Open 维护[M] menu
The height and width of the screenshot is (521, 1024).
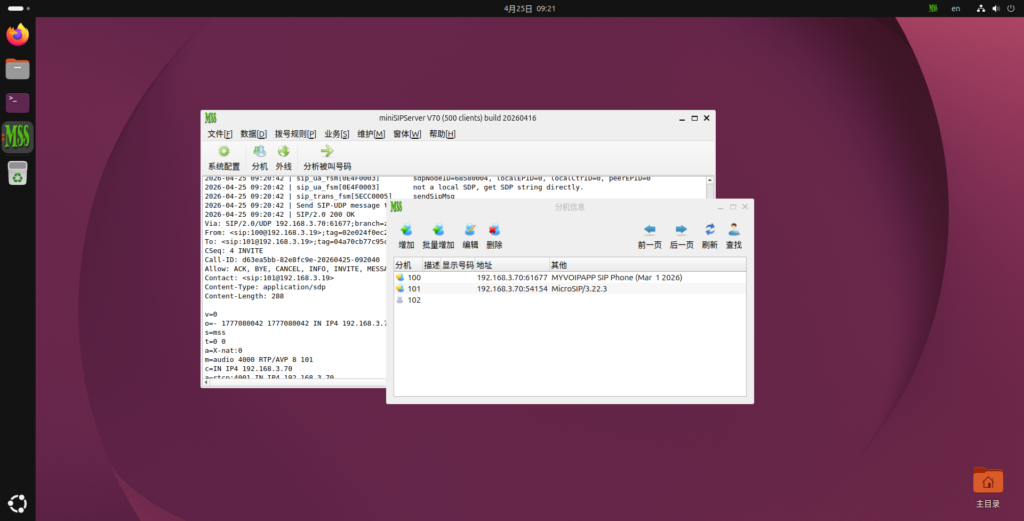pyautogui.click(x=371, y=134)
